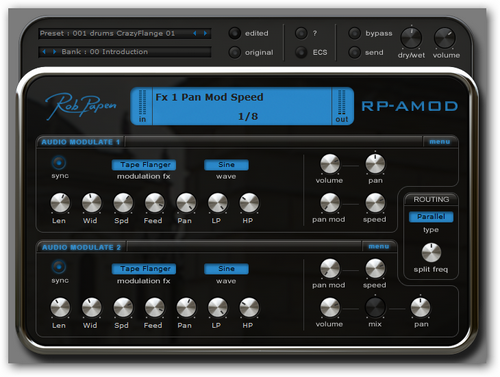
Task: Click the edited preset button
Action: tap(234, 33)
